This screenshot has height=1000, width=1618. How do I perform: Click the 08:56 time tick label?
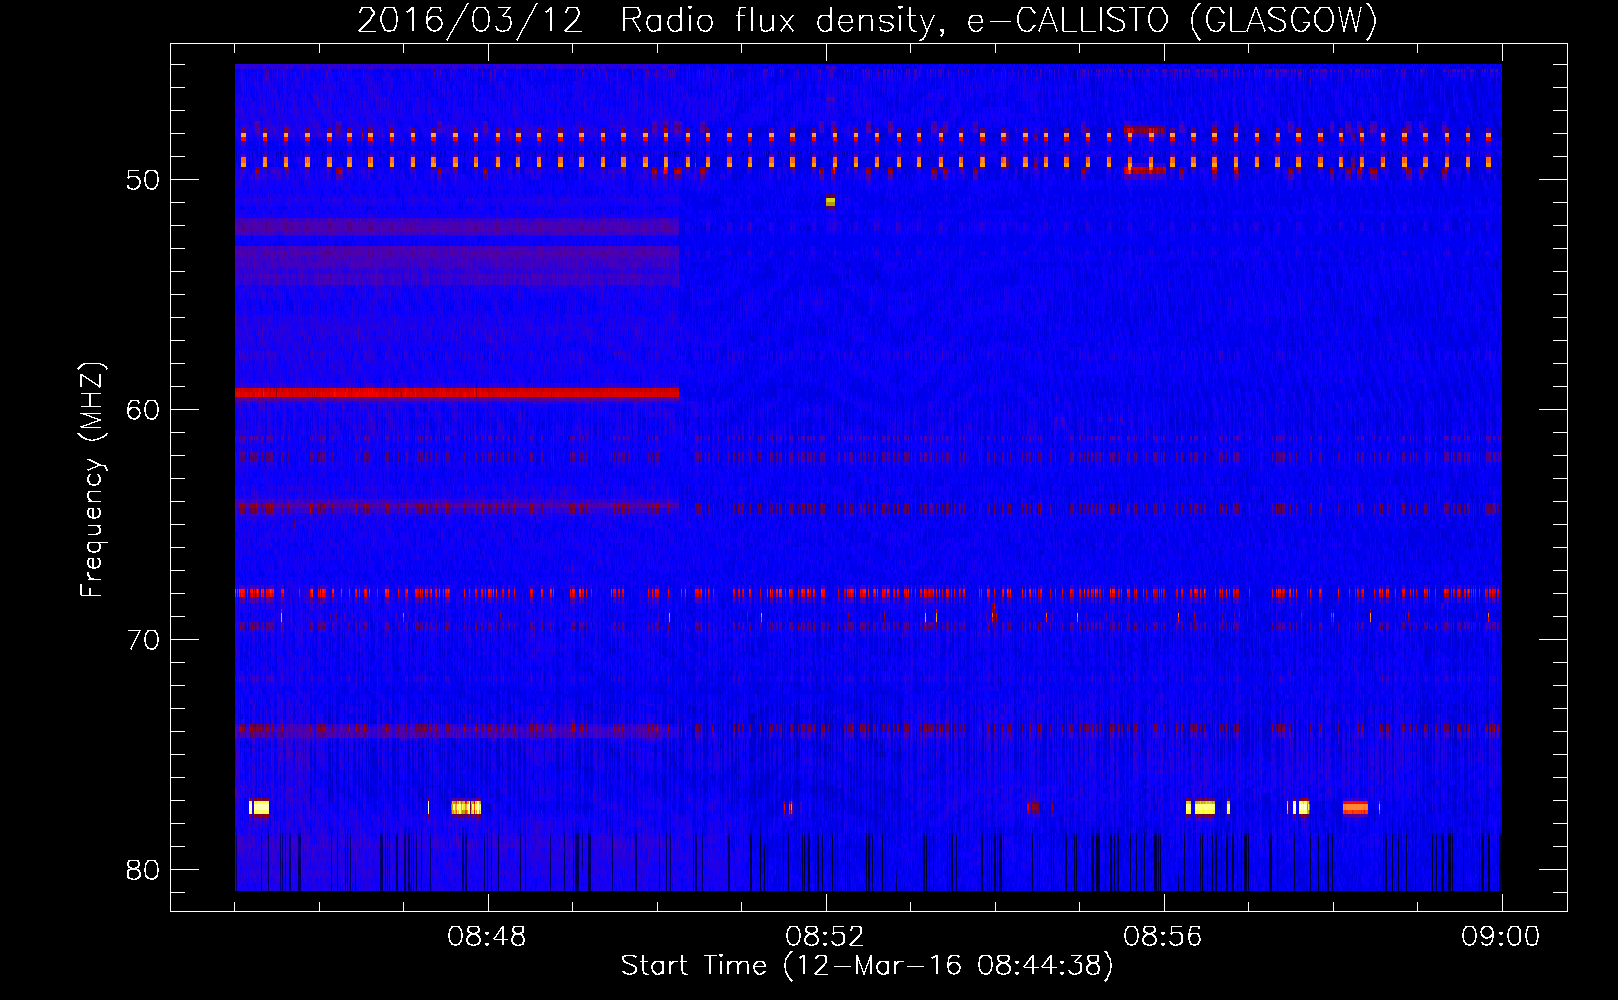[x=1163, y=937]
